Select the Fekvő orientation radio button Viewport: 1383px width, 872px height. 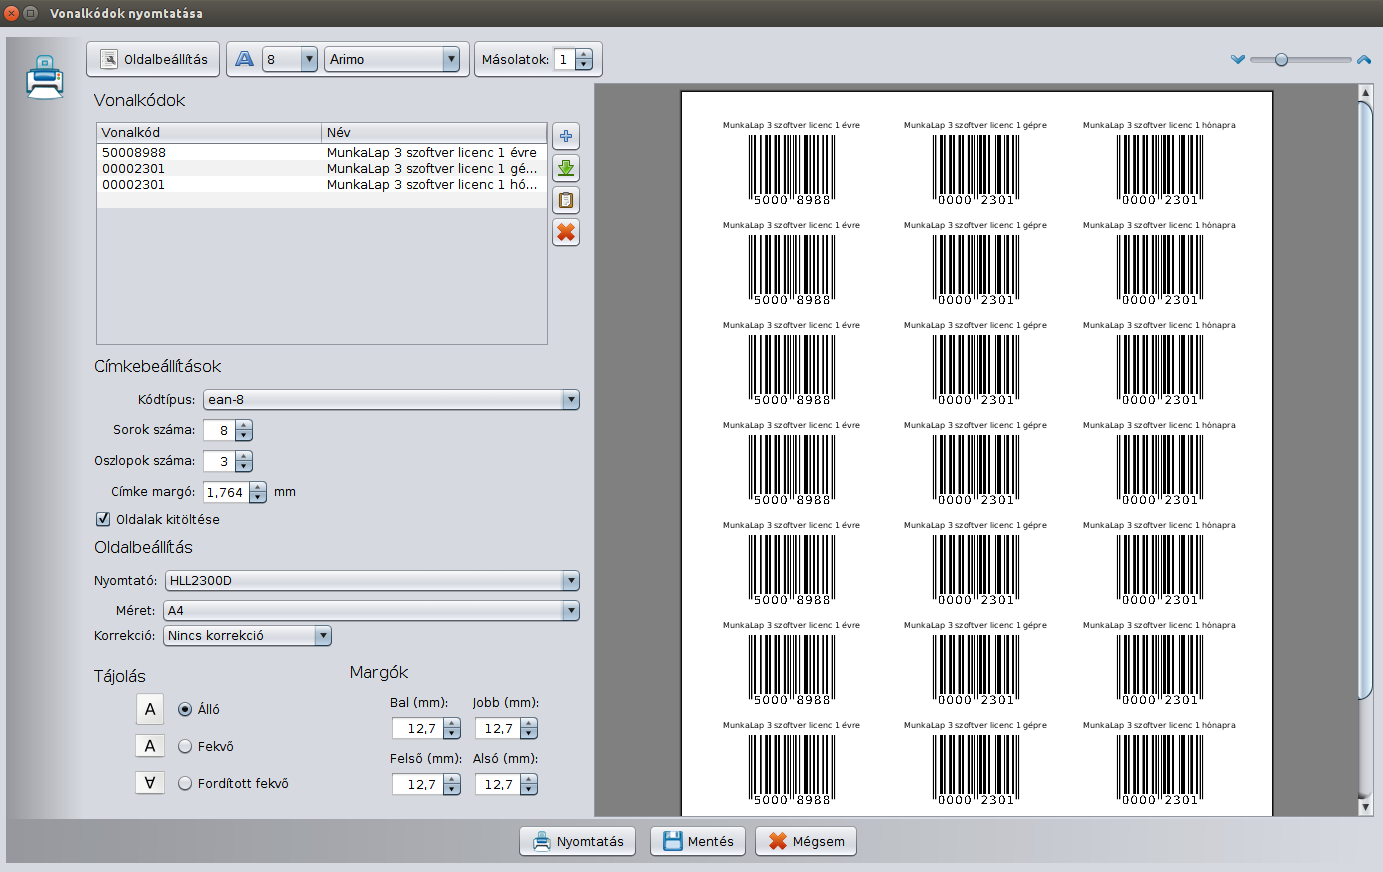coord(185,746)
